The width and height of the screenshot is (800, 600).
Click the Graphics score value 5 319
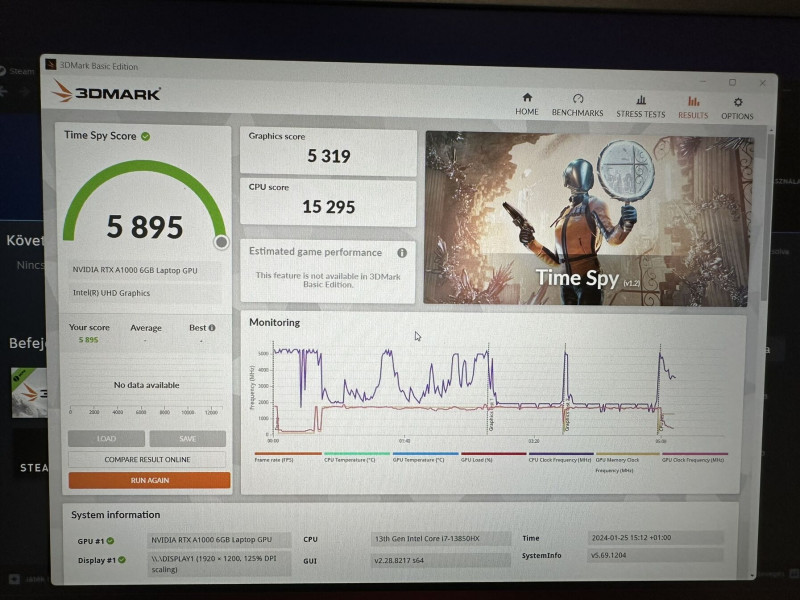(x=329, y=156)
